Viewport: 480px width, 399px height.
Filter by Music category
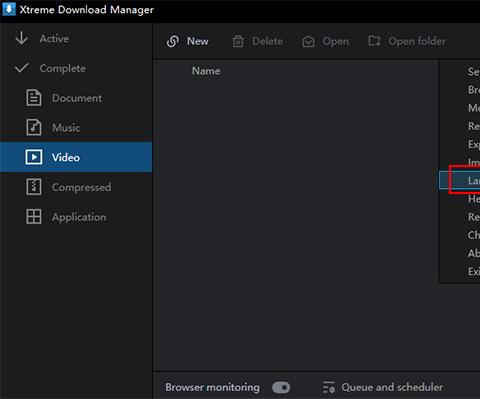pos(66,128)
